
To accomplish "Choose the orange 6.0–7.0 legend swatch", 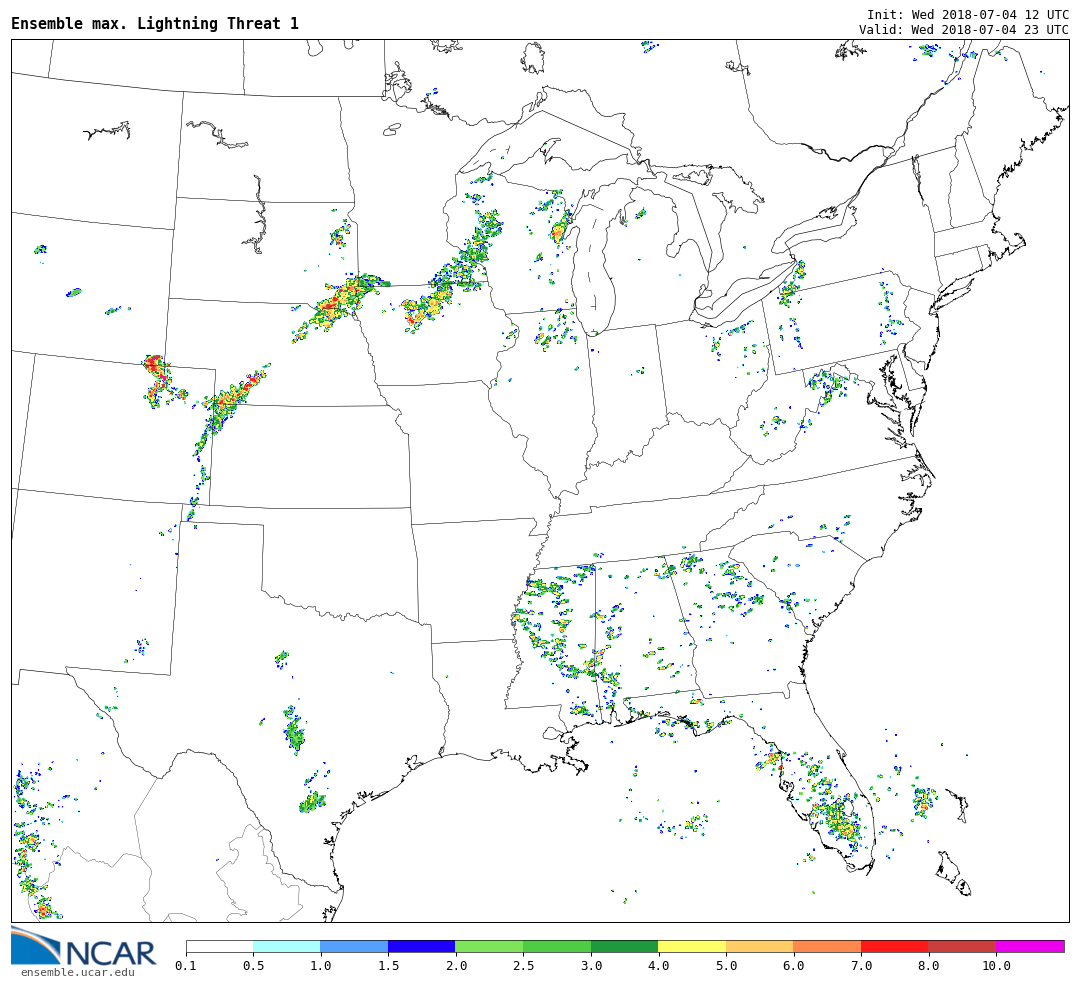I will point(827,946).
